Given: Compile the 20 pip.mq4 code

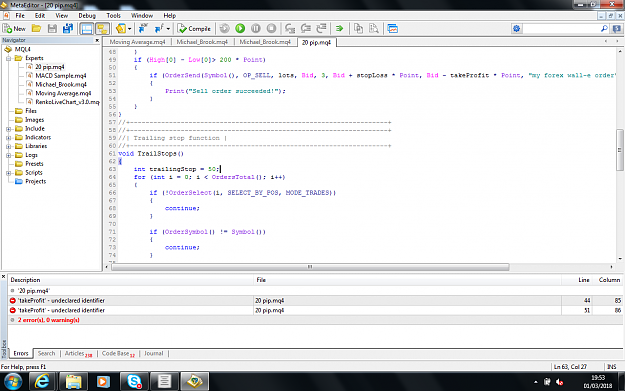Looking at the screenshot, I should 194,29.
